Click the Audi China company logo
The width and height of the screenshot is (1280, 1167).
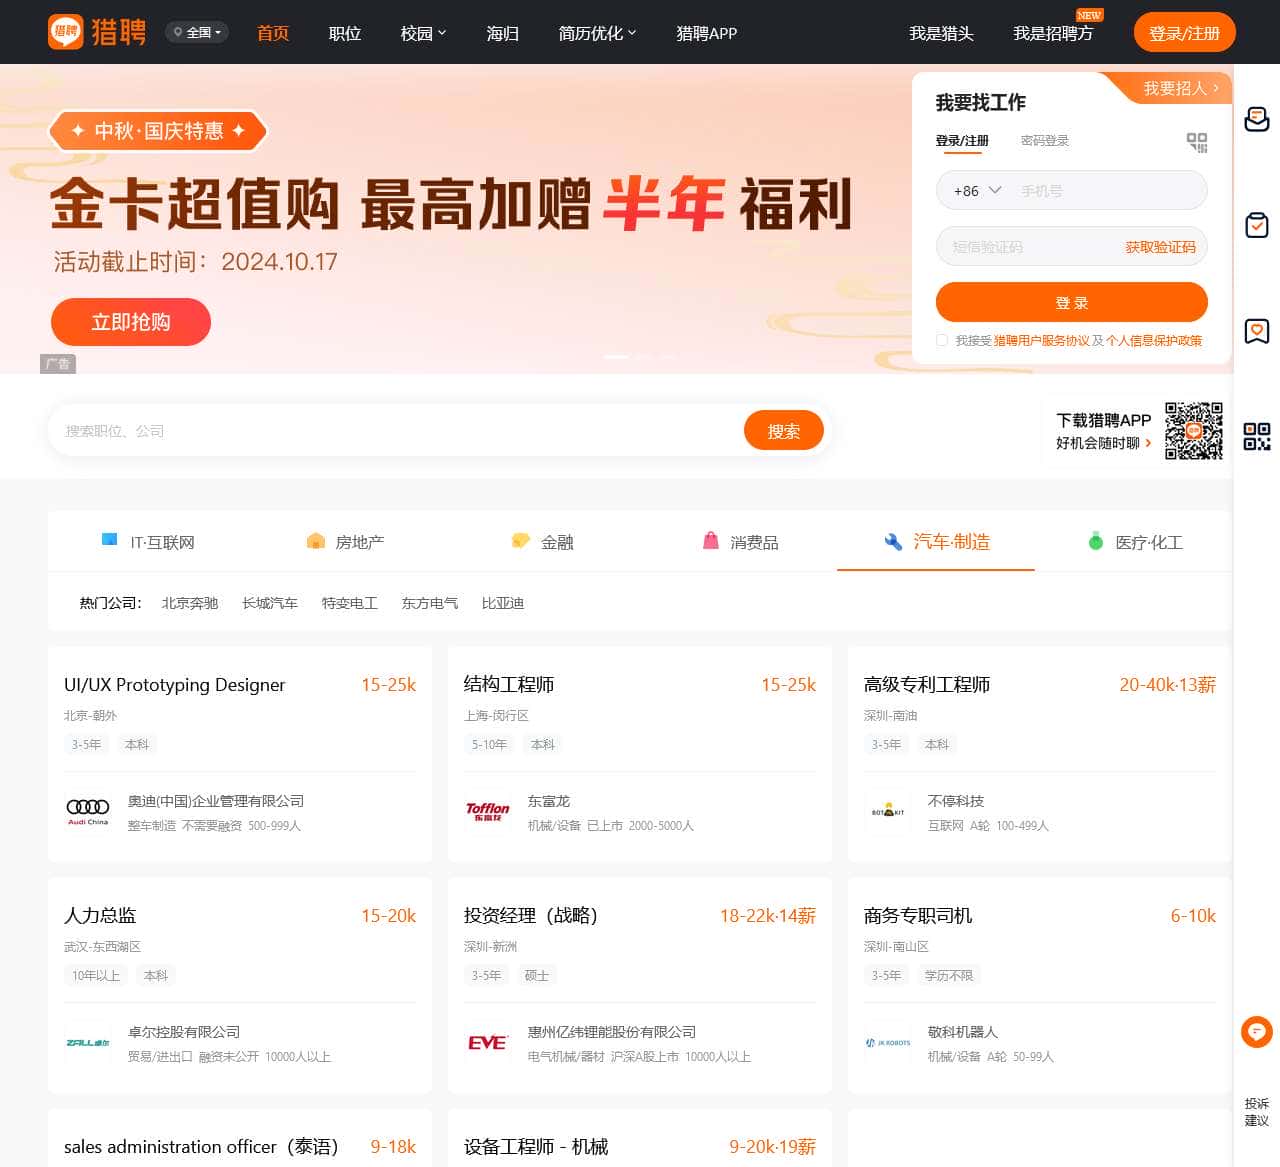(88, 811)
